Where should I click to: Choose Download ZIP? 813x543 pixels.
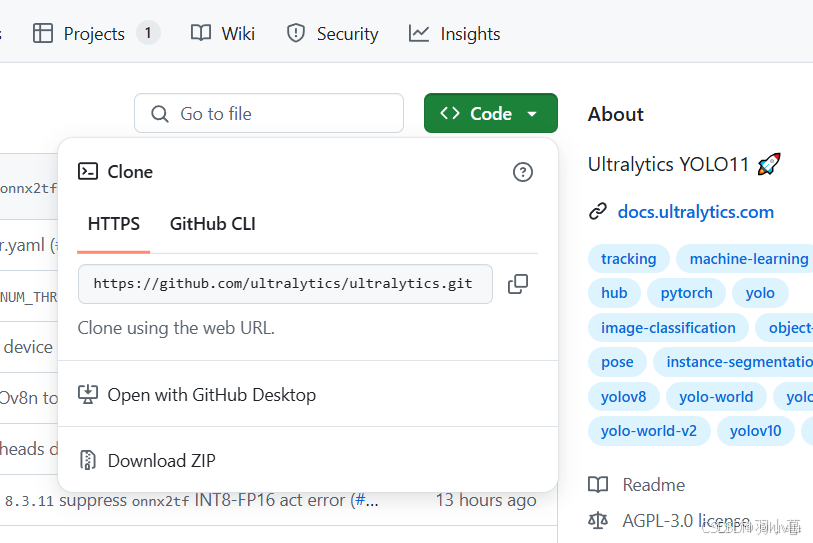pos(308,460)
